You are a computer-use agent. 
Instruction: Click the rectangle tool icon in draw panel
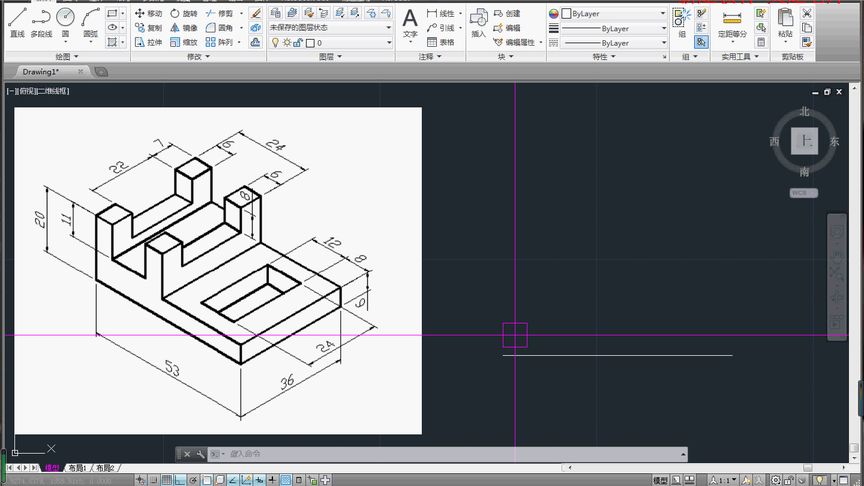pos(112,13)
